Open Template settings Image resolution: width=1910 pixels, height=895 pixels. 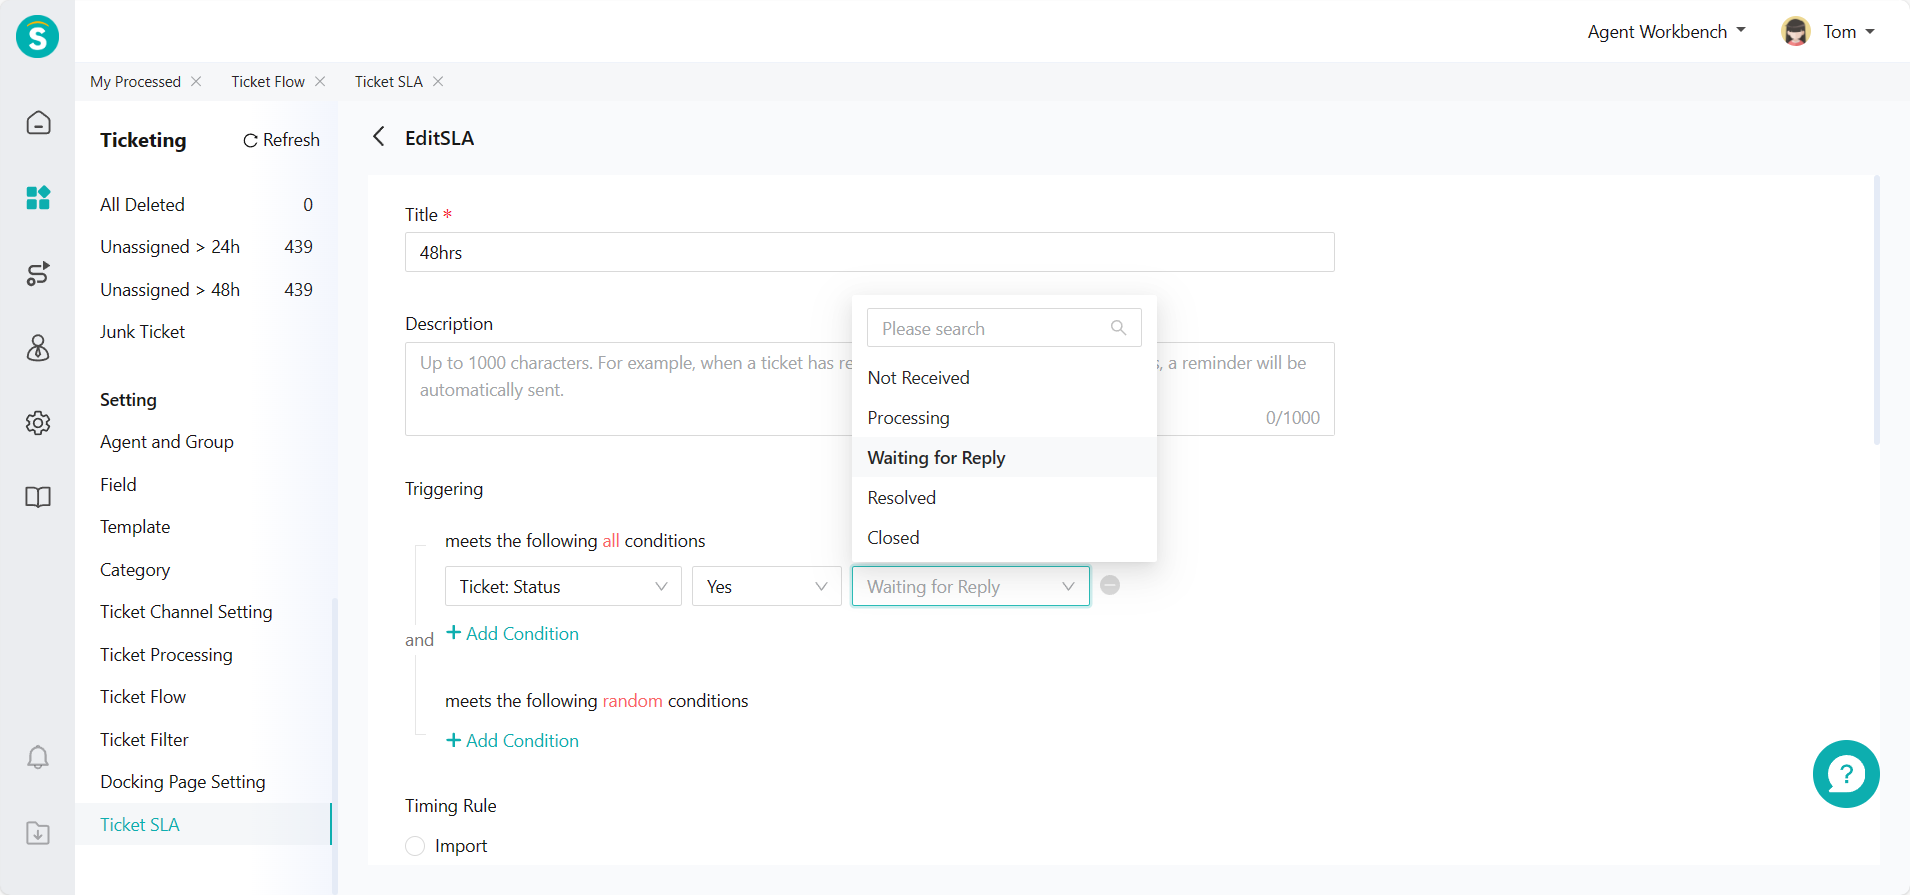[x=135, y=527]
